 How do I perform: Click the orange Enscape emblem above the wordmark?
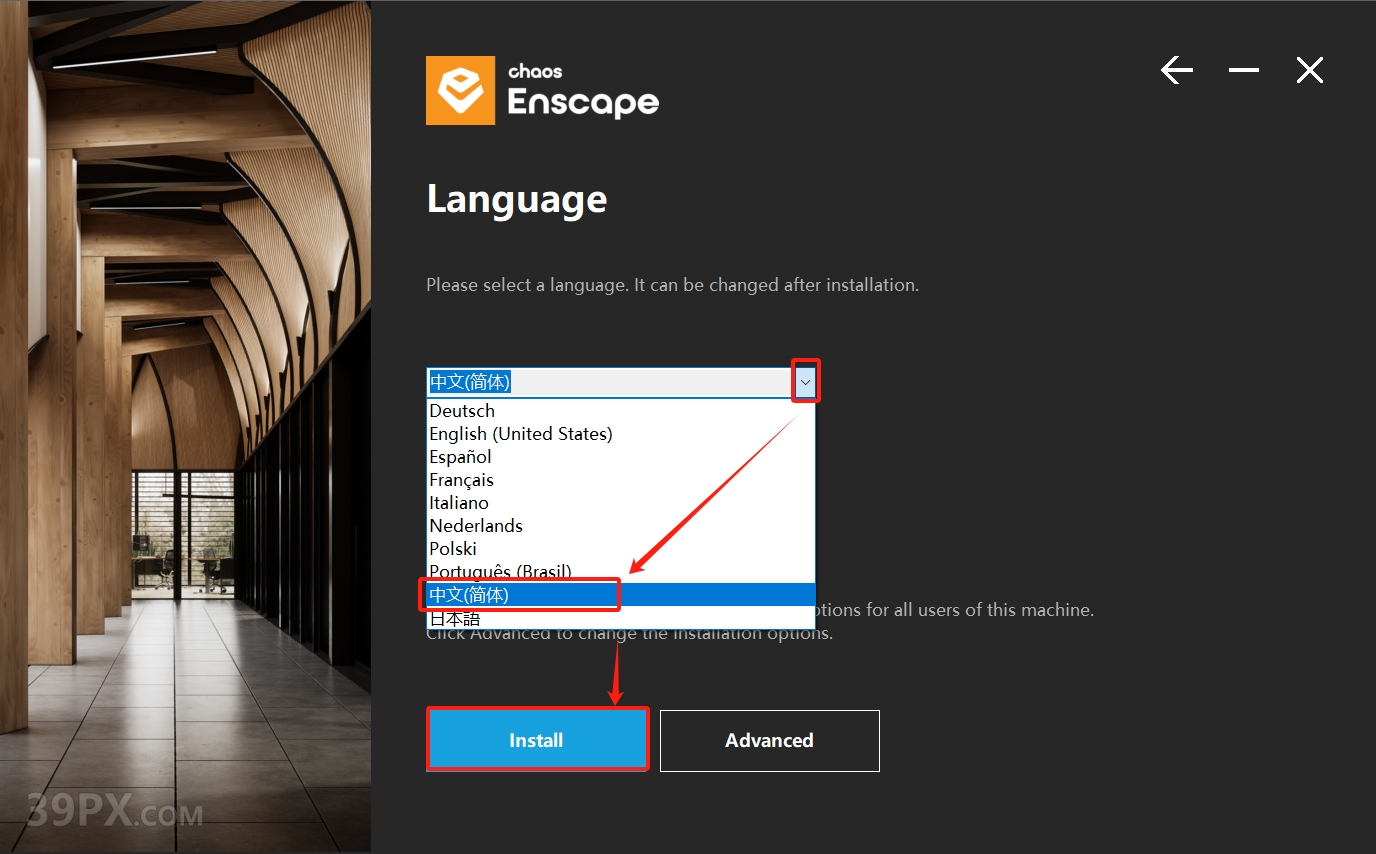460,90
